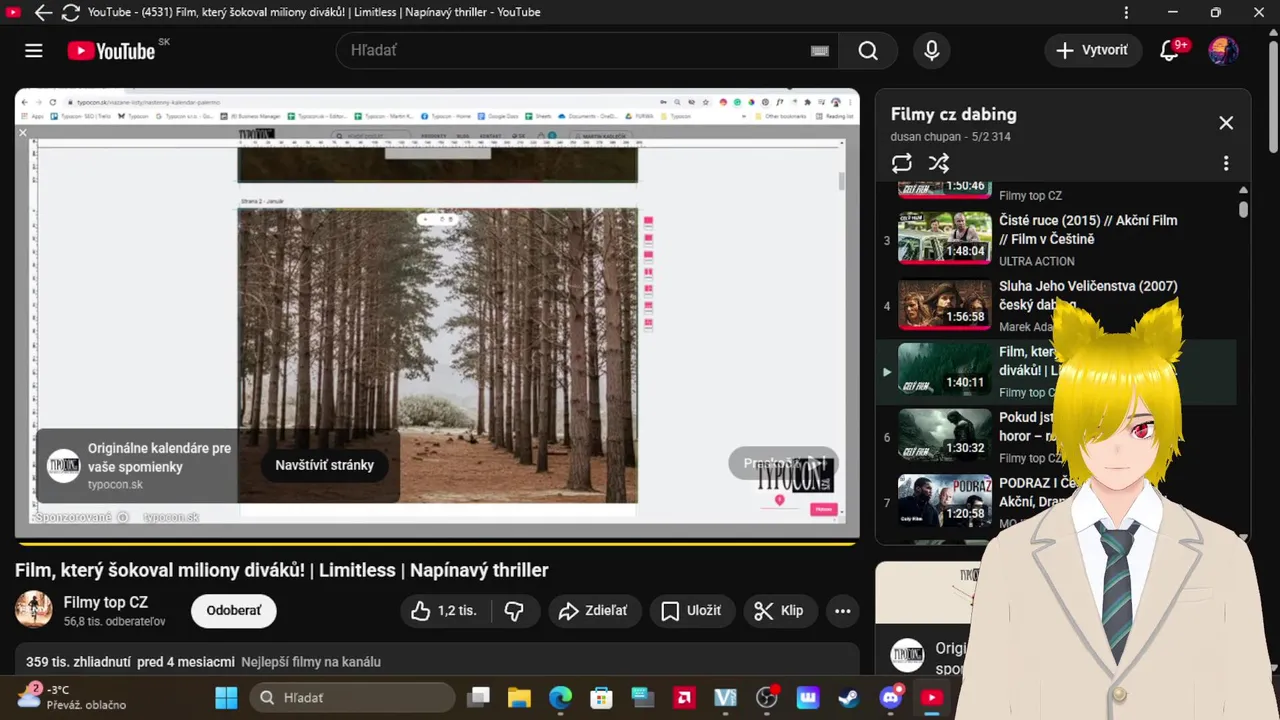
Task: Click the Zdieľať share button
Action: pos(594,610)
